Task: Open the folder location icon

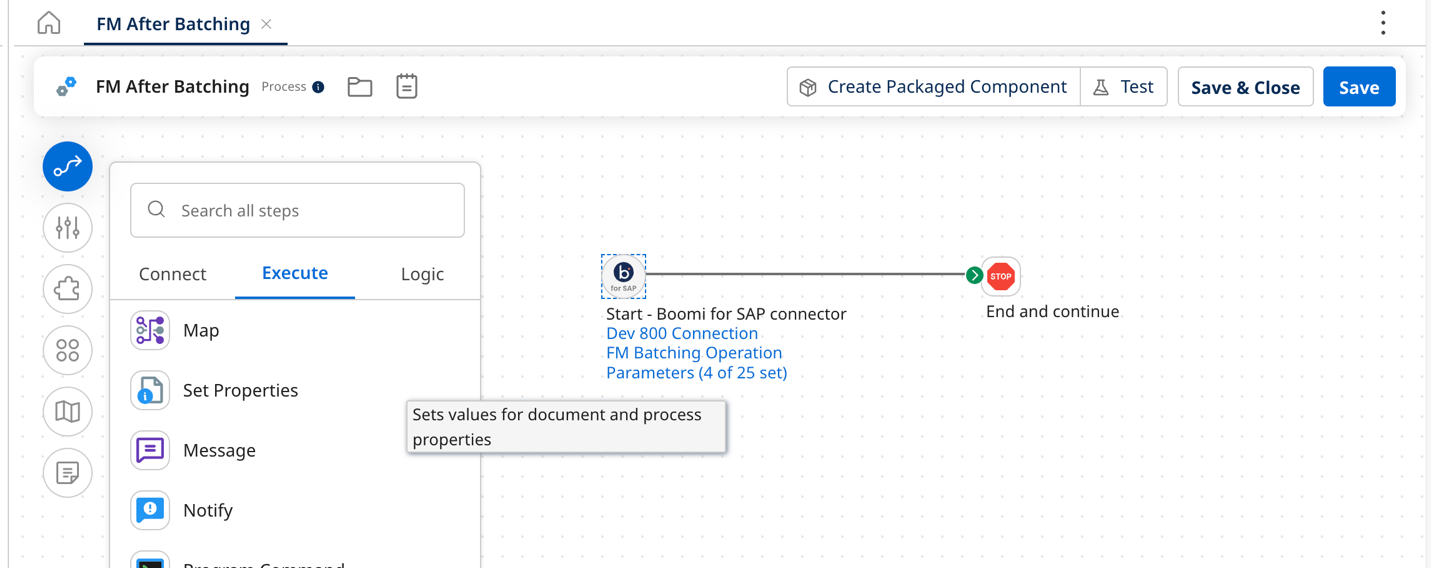Action: coord(360,87)
